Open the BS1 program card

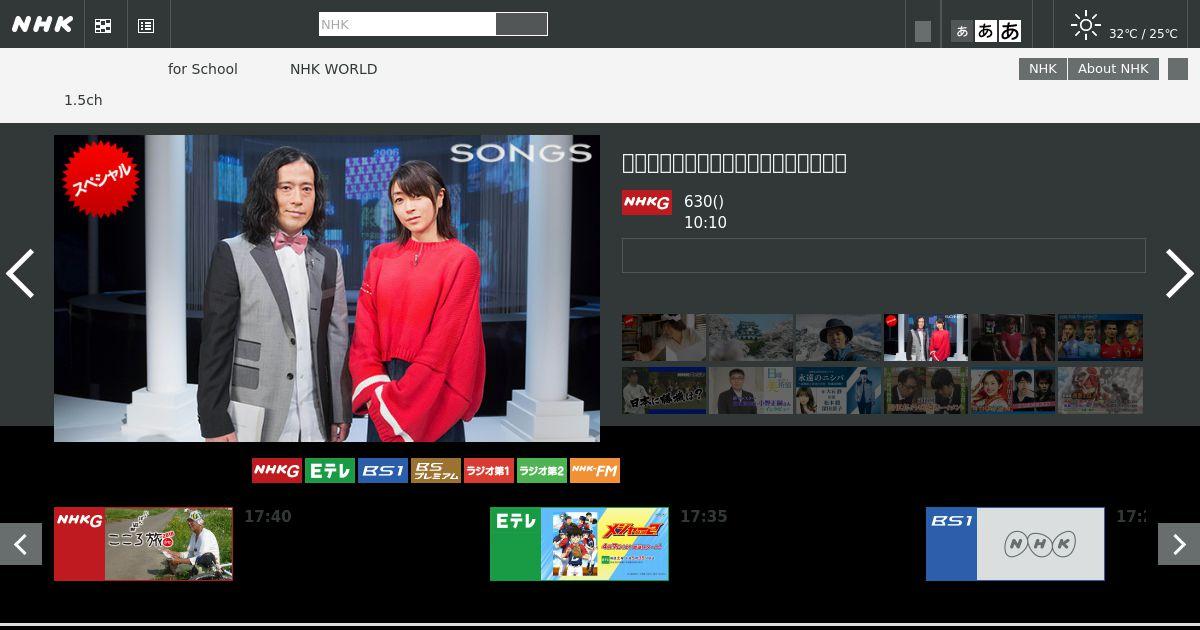click(x=1015, y=544)
